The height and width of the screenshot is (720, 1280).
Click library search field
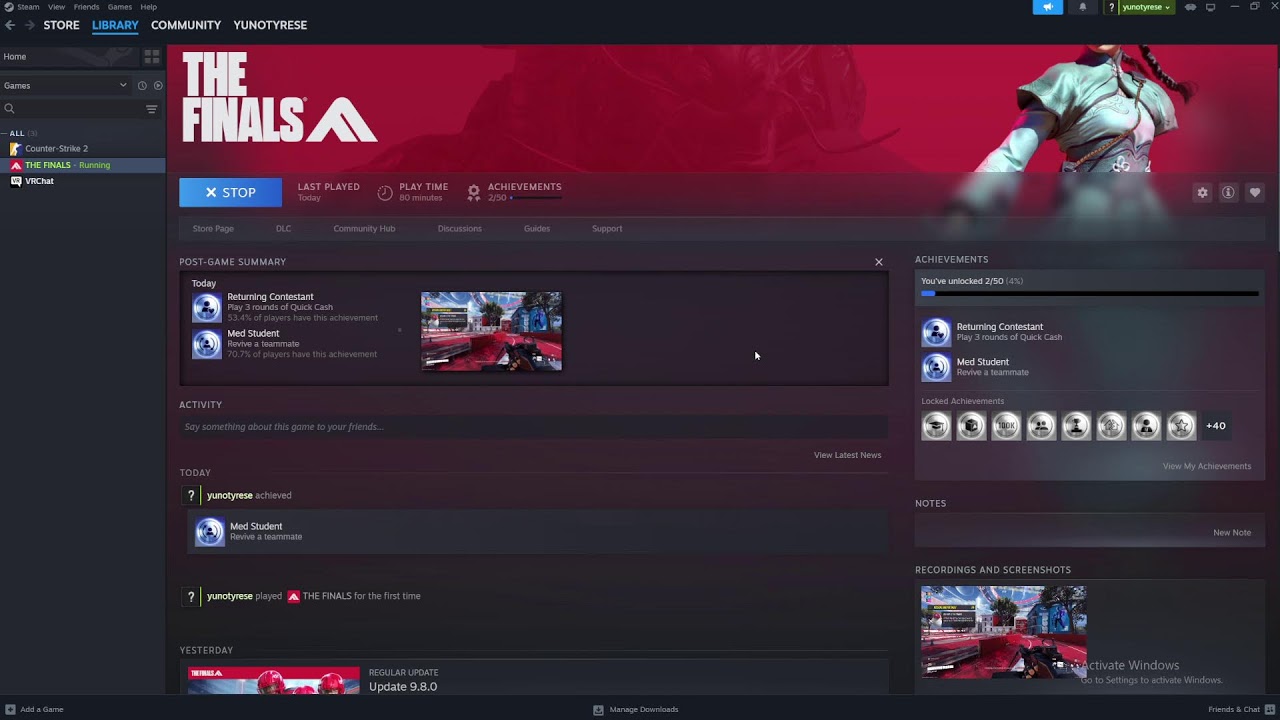click(x=72, y=109)
